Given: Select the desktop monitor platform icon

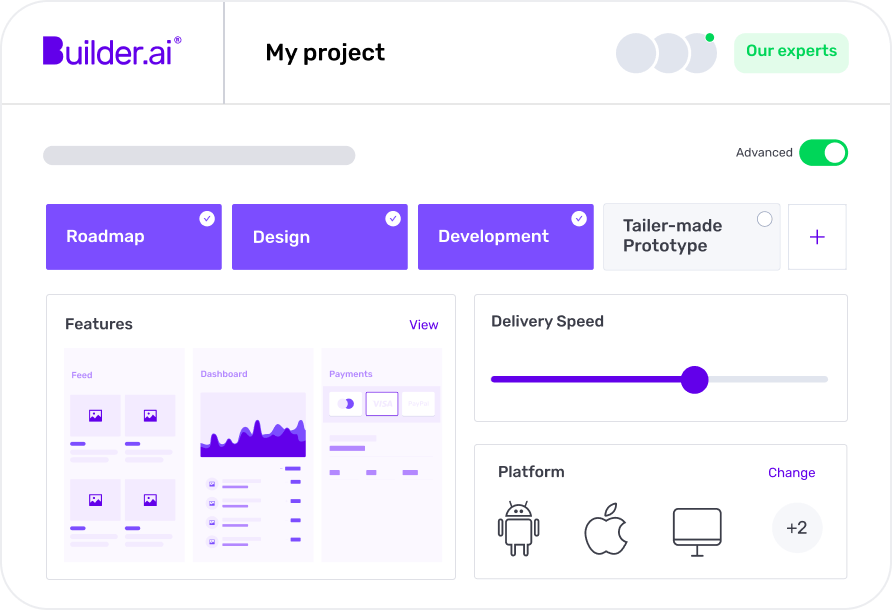Looking at the screenshot, I should 697,532.
